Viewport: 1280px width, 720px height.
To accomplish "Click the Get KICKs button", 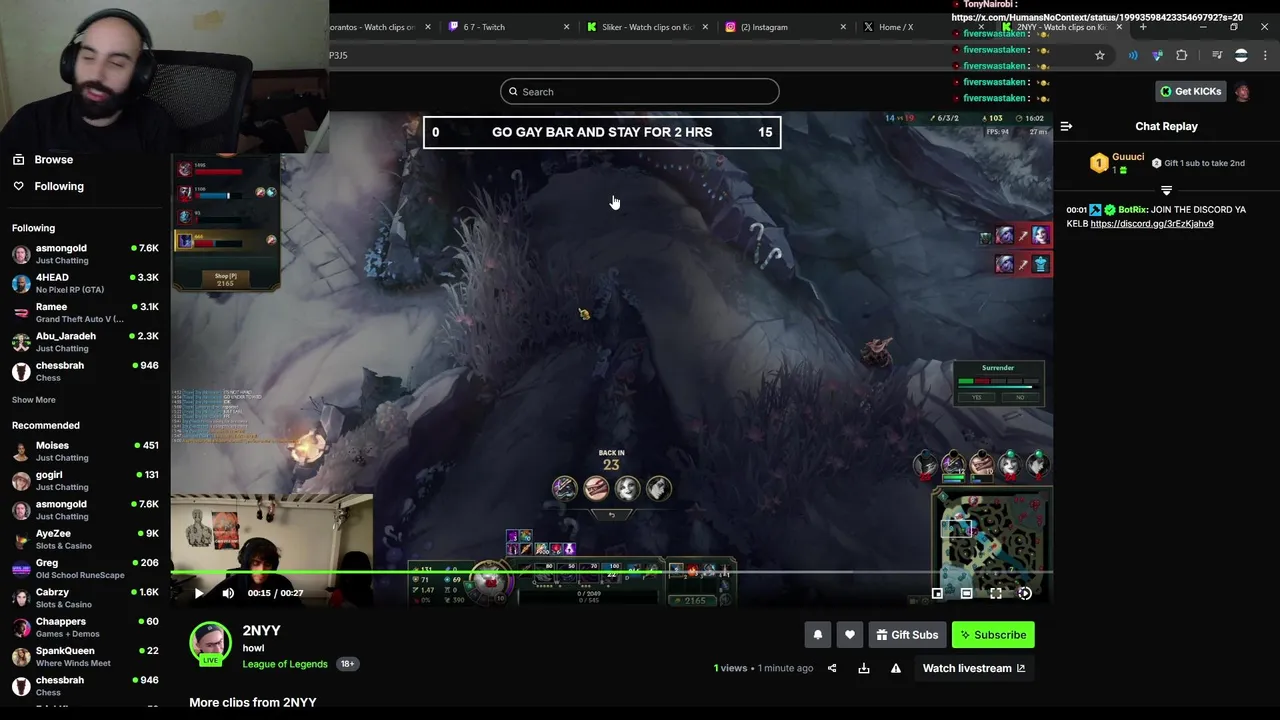I will pos(1190,91).
